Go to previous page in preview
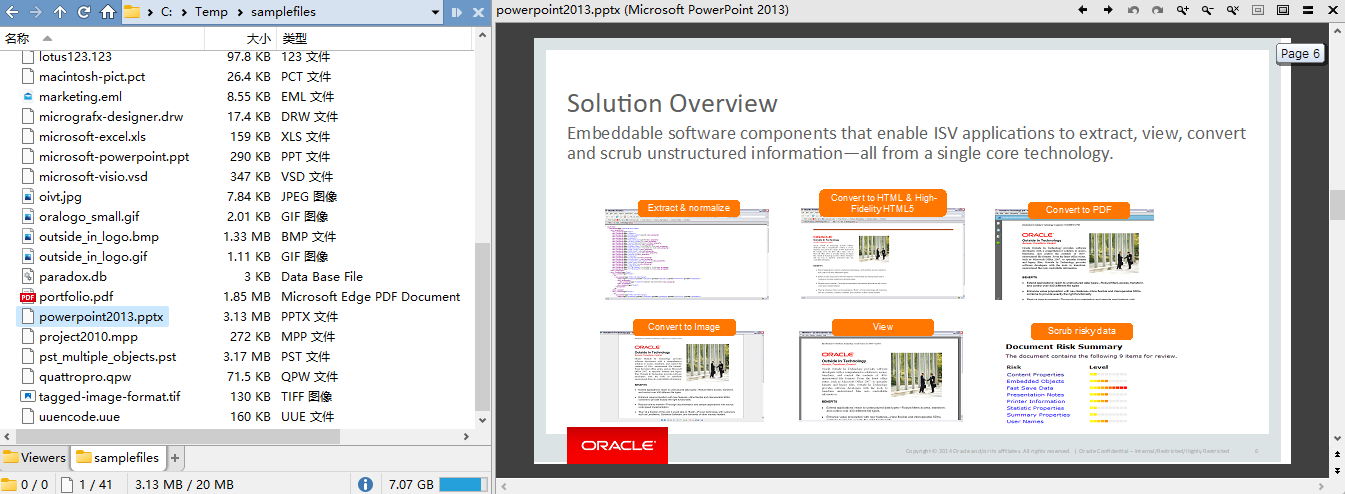Screen dimensions: 1345x494 [1083, 10]
